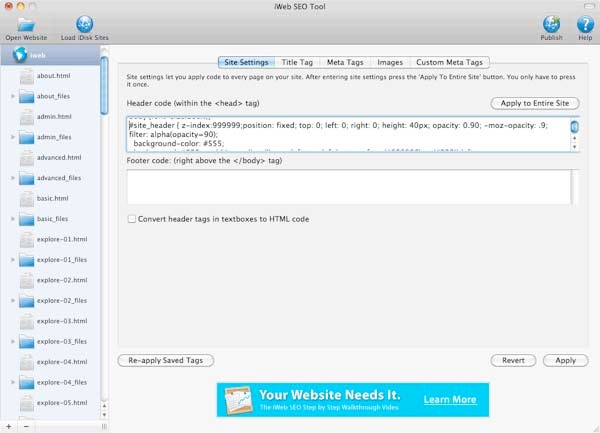Viewport: 600px width, 433px height.
Task: Click the header code scrollbar thumb
Action: coord(574,127)
